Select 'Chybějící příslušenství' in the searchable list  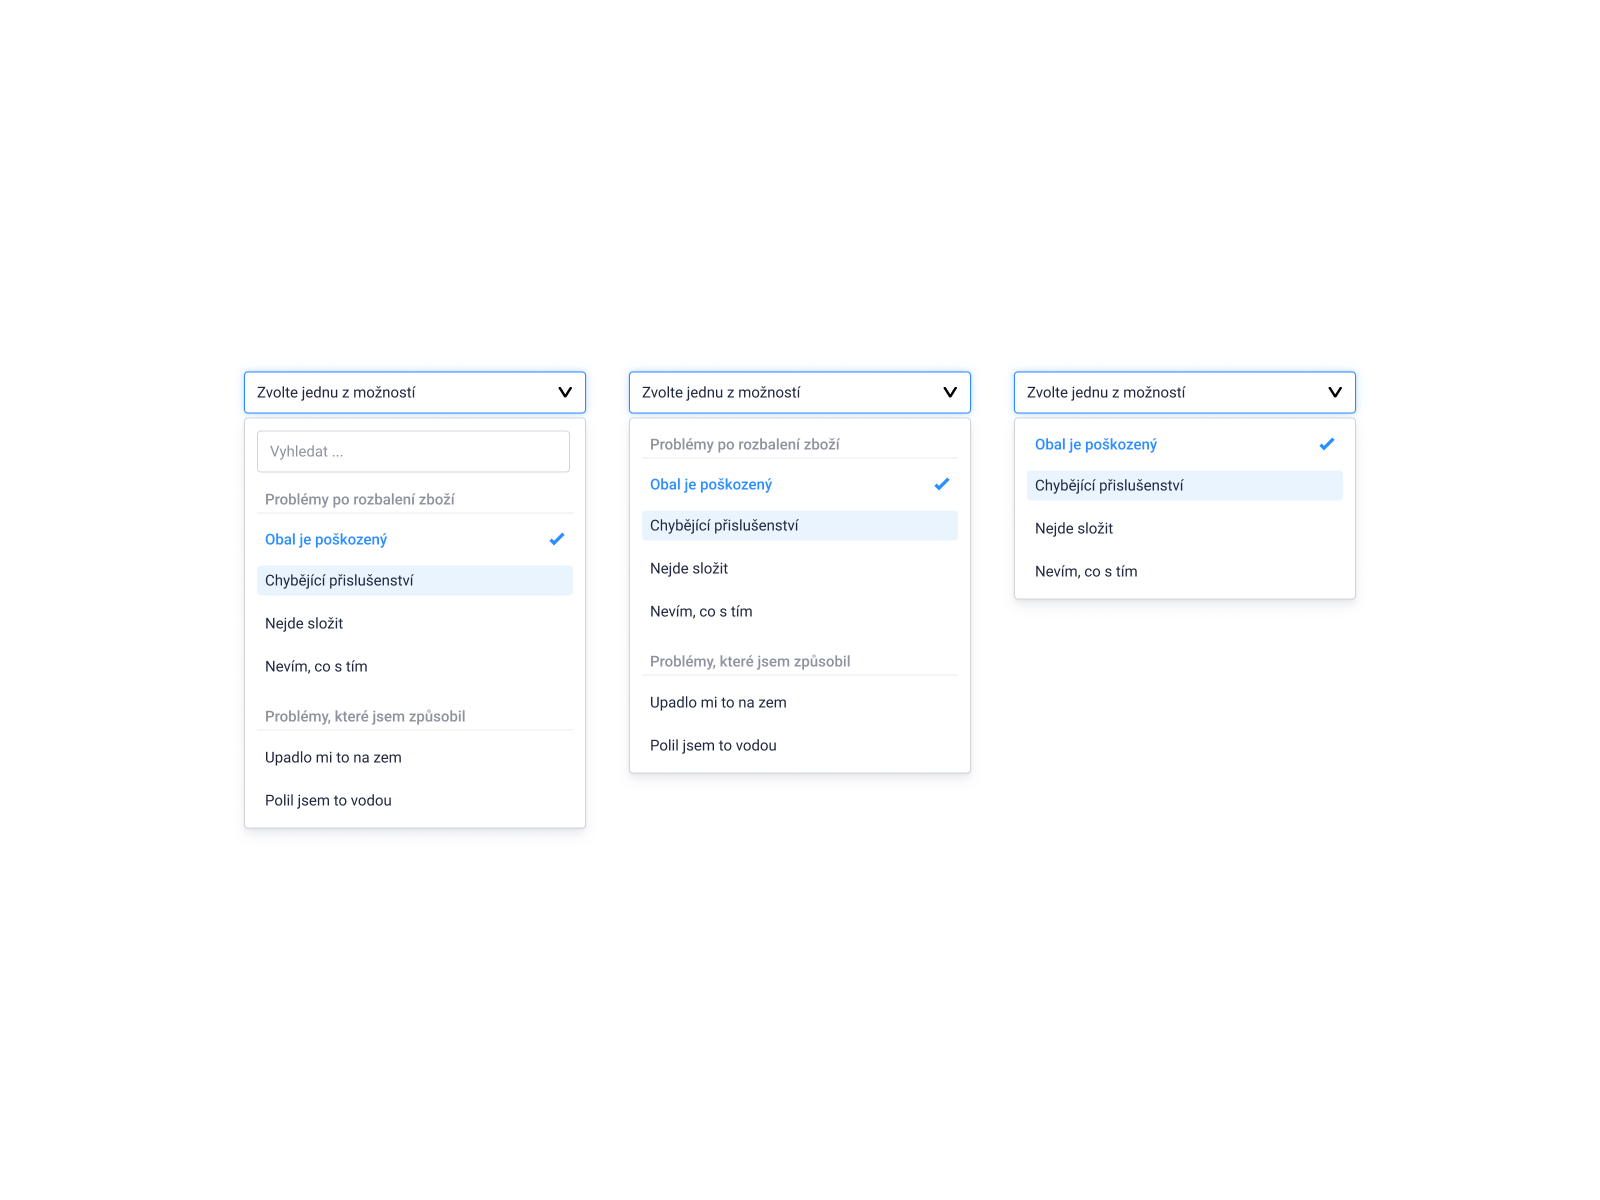click(414, 581)
